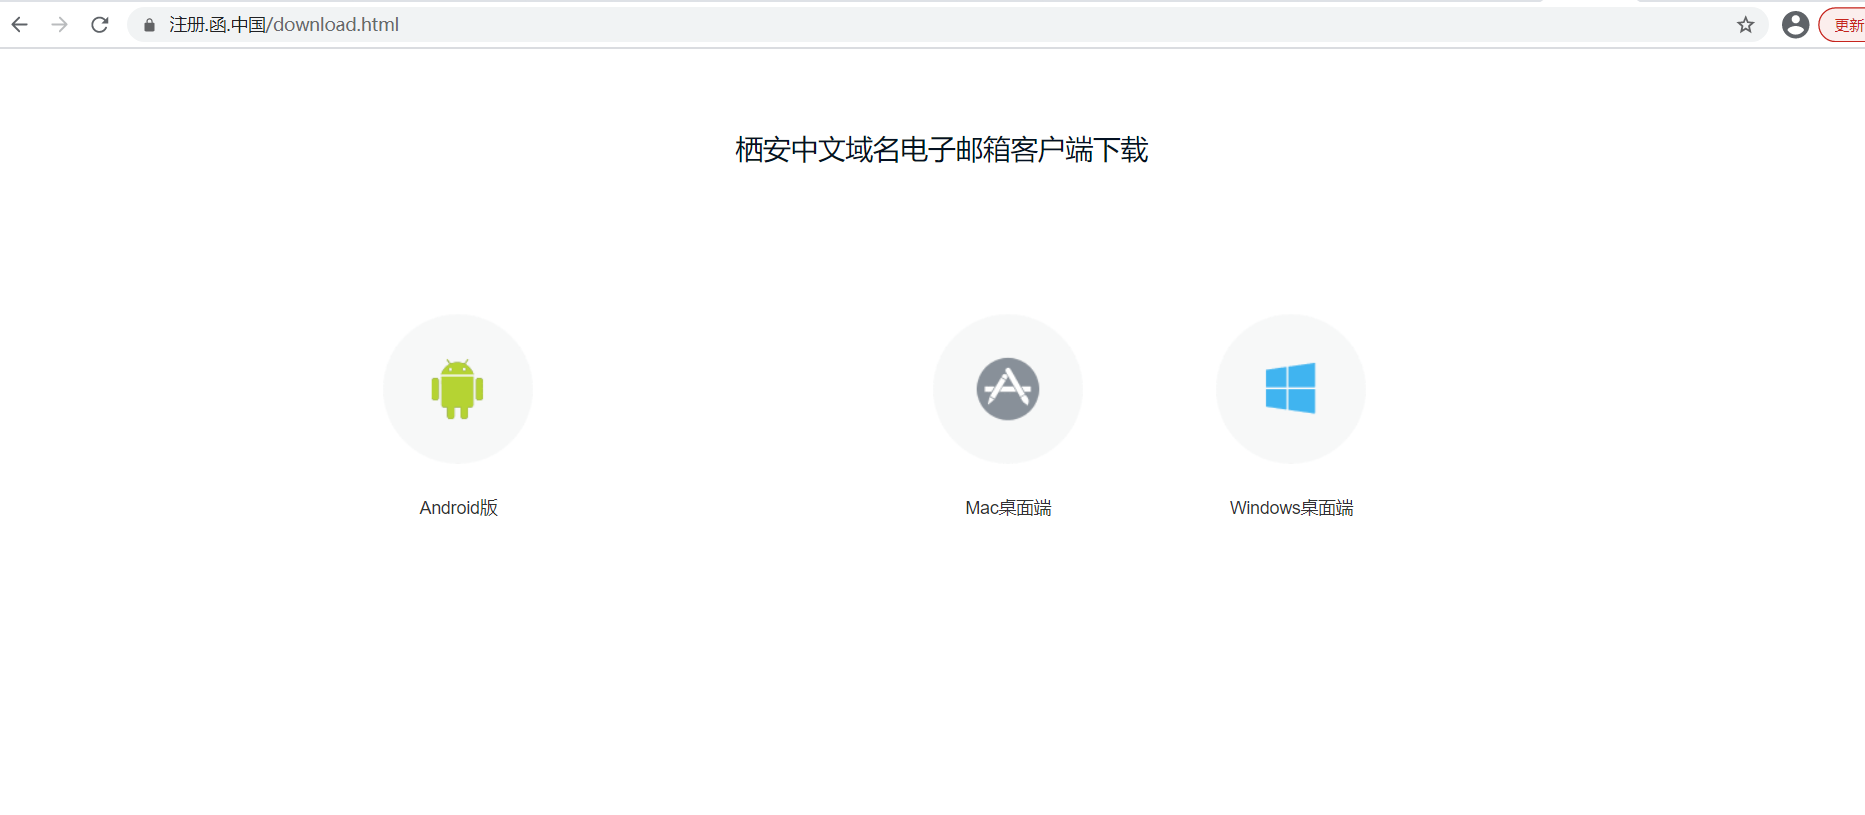This screenshot has height=815, width=1865.
Task: Click the page heading 栖安中文域名电子邮箱客户端下载
Action: [x=942, y=150]
